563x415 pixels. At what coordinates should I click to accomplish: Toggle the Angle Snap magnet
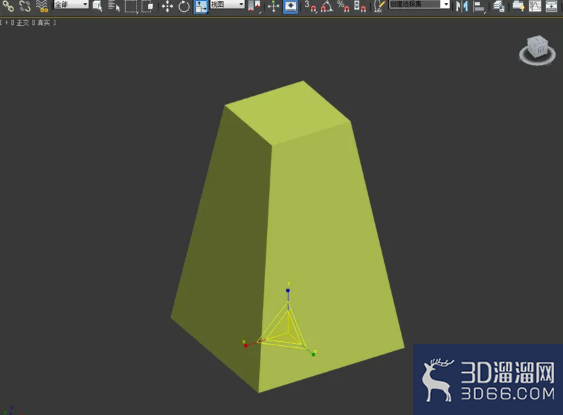pos(327,6)
